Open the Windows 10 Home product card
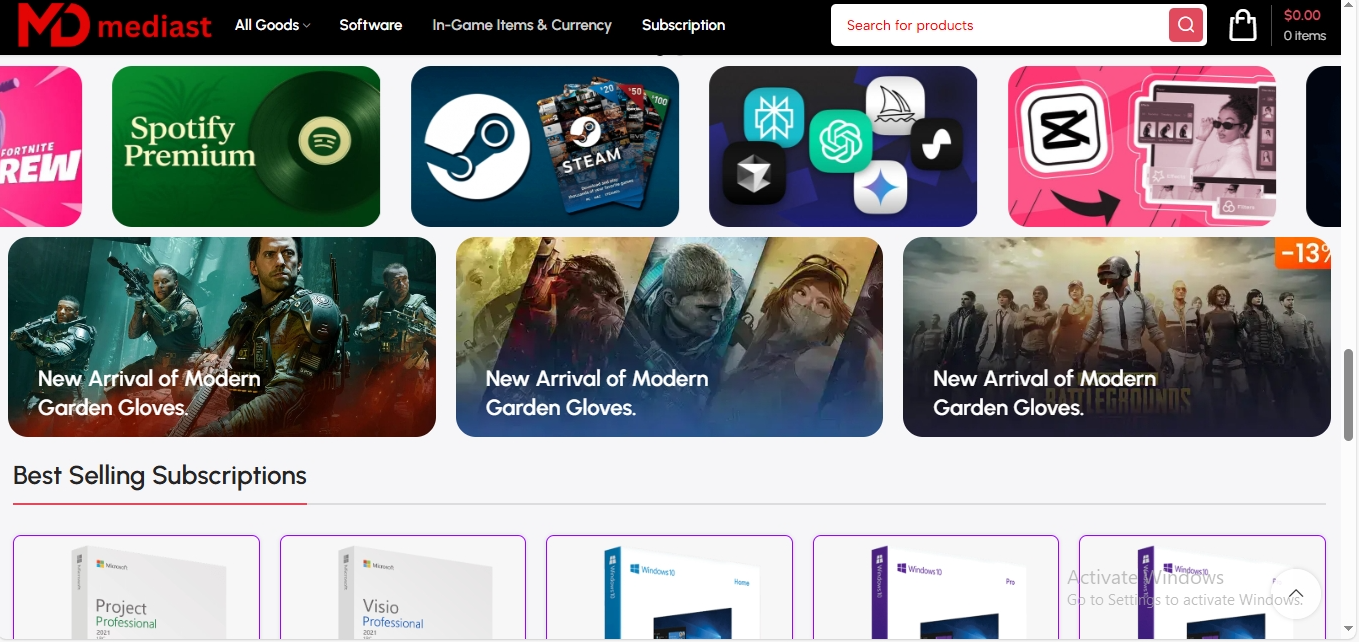1359x642 pixels. coord(669,590)
